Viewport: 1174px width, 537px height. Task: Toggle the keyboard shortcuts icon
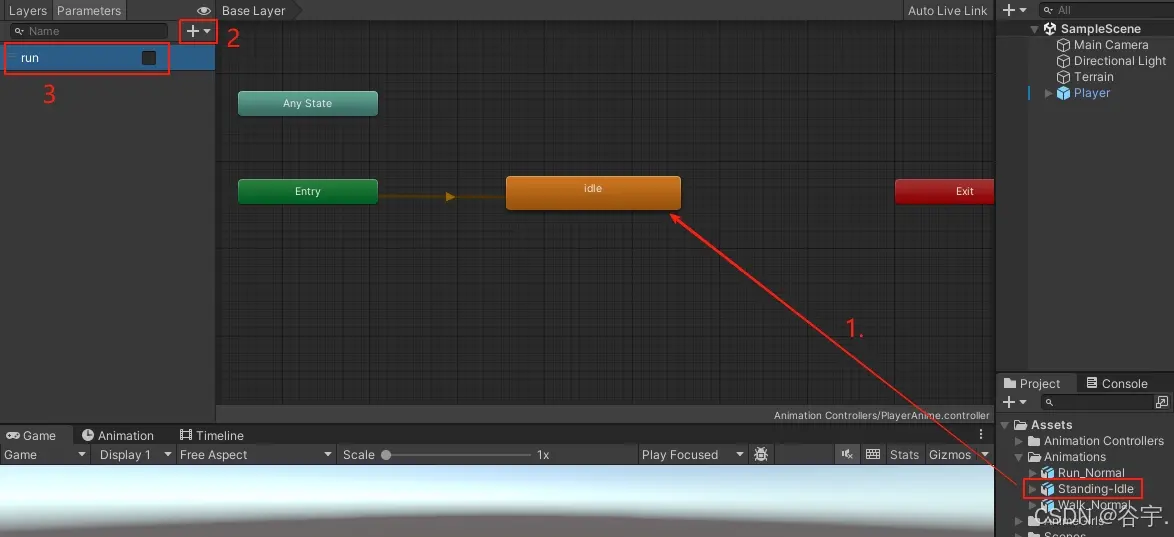click(872, 455)
